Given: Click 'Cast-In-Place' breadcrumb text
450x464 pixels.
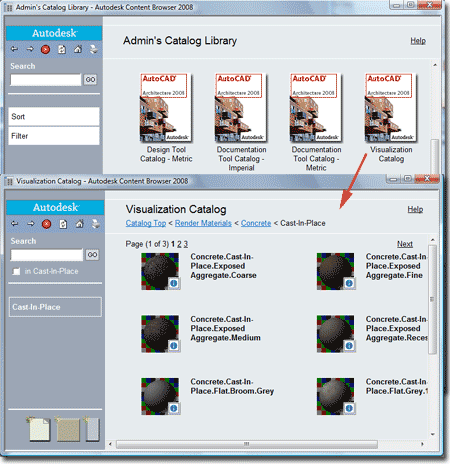Looking at the screenshot, I should pos(303,223).
